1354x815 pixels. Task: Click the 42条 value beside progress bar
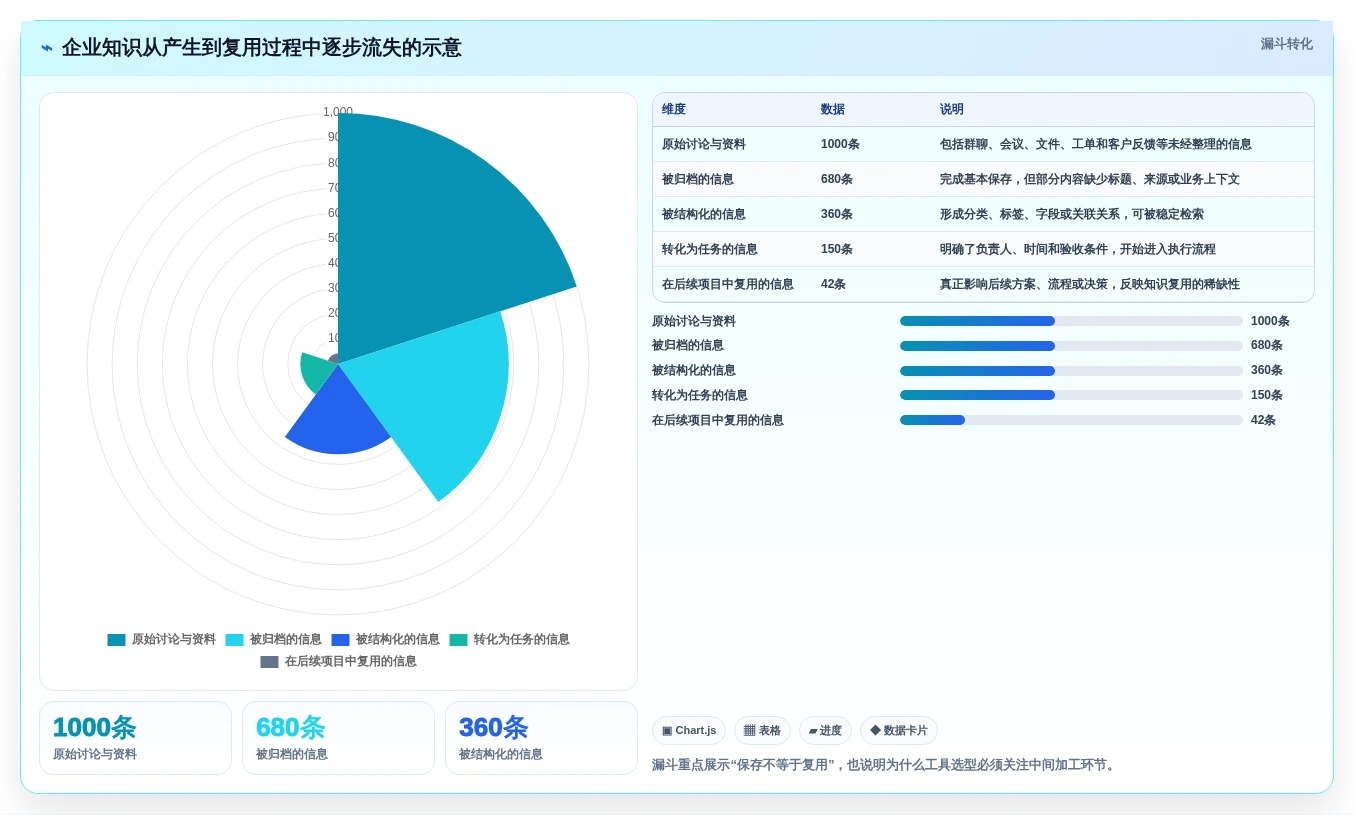click(x=1263, y=421)
